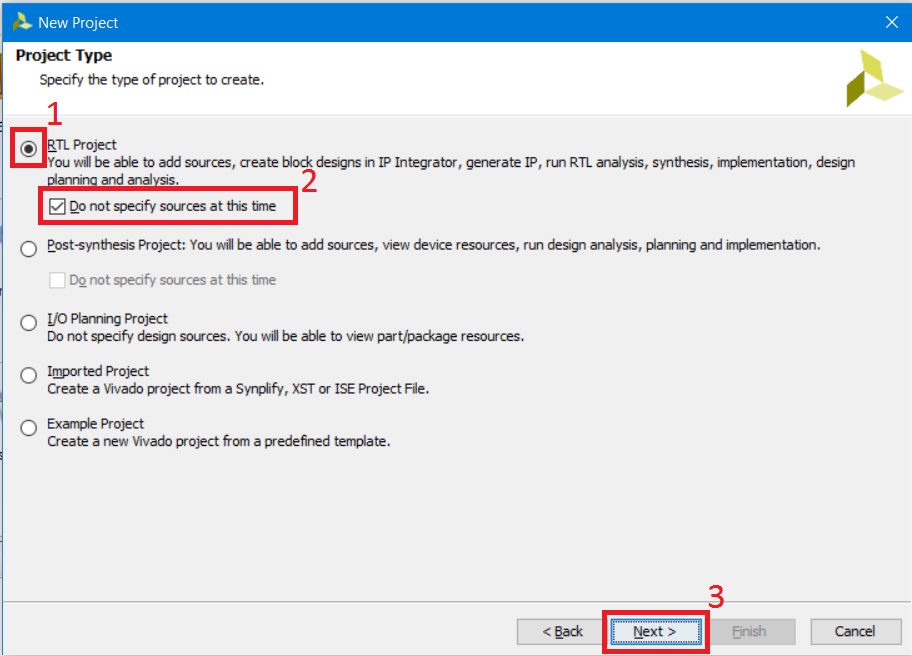Viewport: 912px width, 656px height.
Task: Select the Example Project radio button
Action: click(29, 428)
